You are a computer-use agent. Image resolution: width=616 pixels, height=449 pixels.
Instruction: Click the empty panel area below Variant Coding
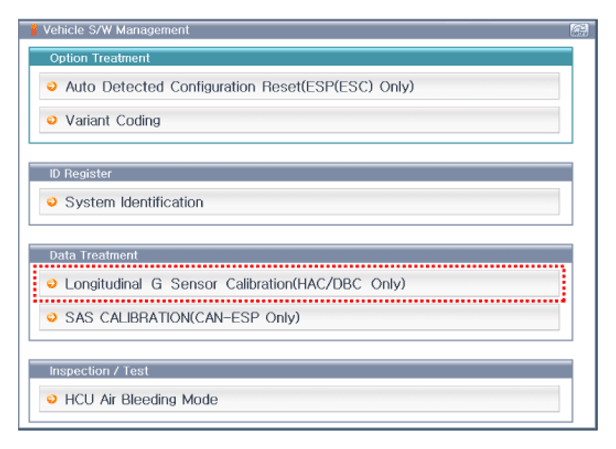301,138
